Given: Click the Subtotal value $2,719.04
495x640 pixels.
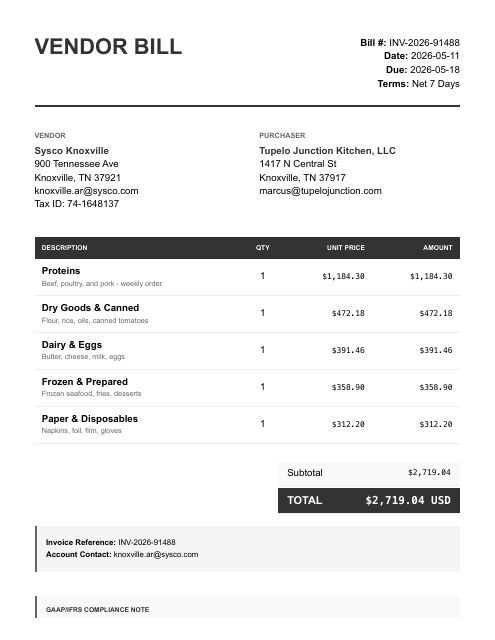Looking at the screenshot, I should click(x=429, y=472).
